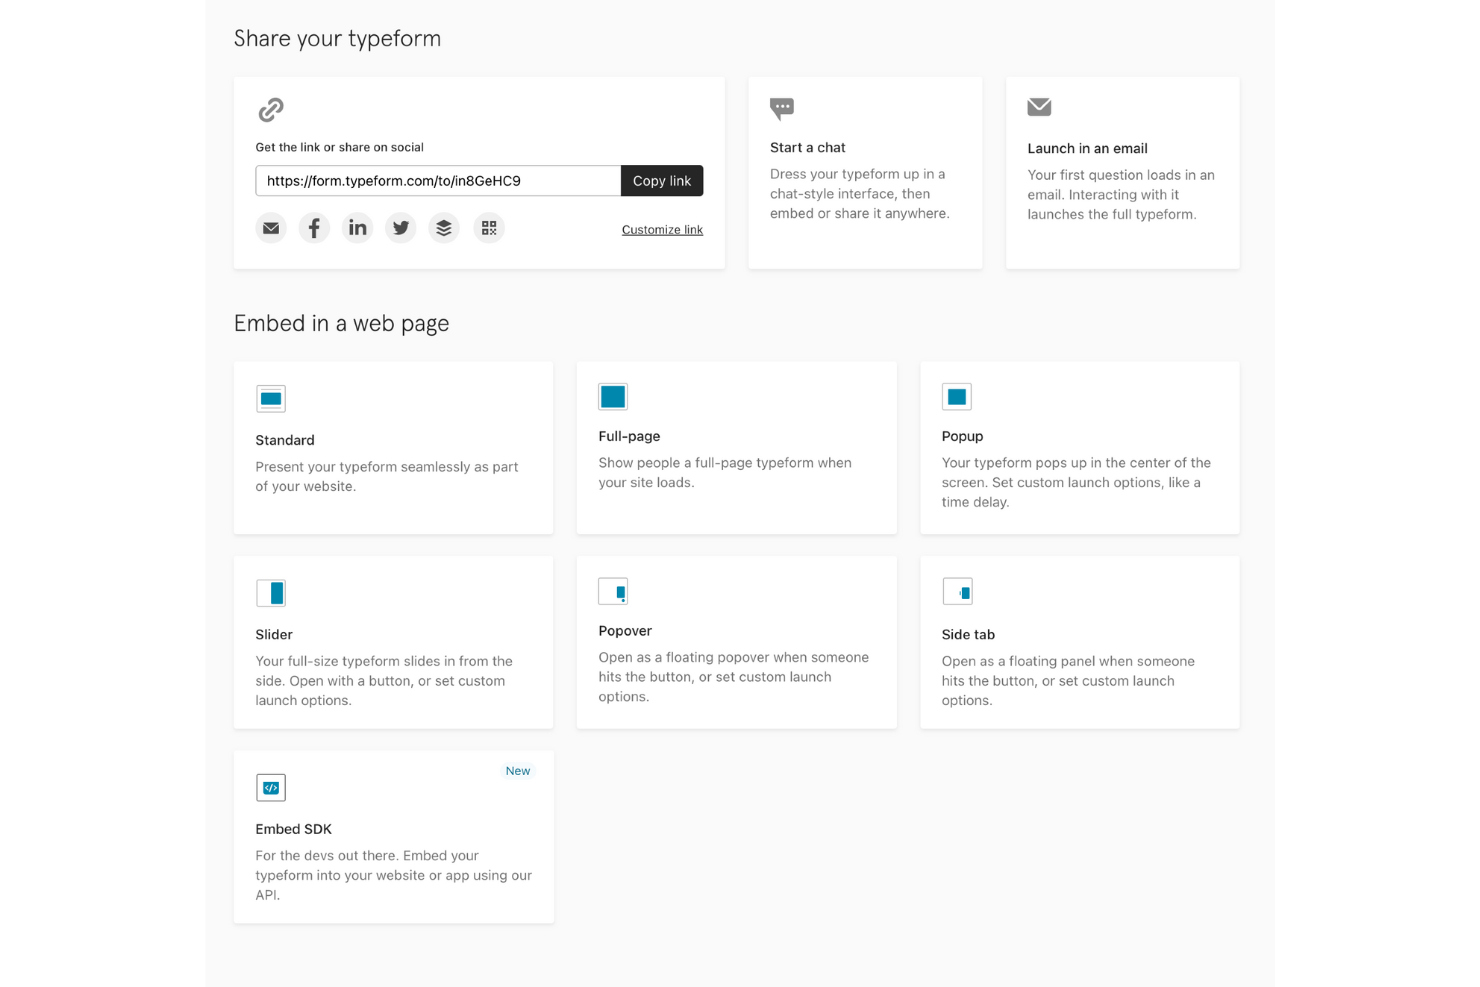1480x987 pixels.
Task: Select the Slider embed icon
Action: [x=271, y=592]
